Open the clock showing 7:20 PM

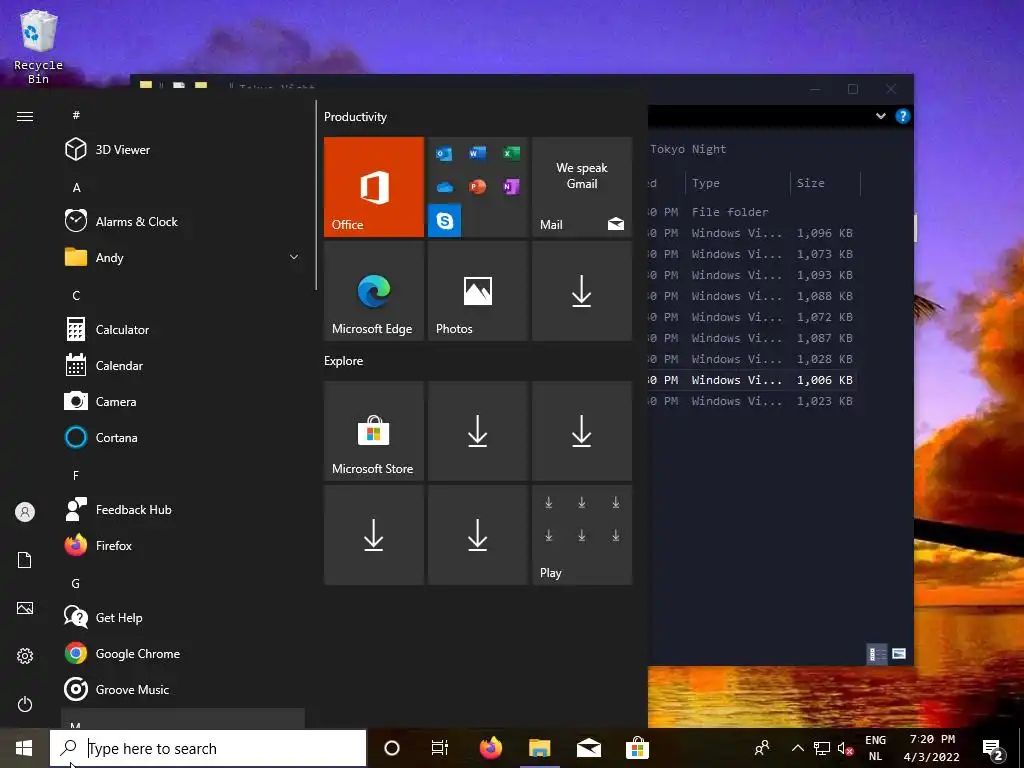(931, 748)
